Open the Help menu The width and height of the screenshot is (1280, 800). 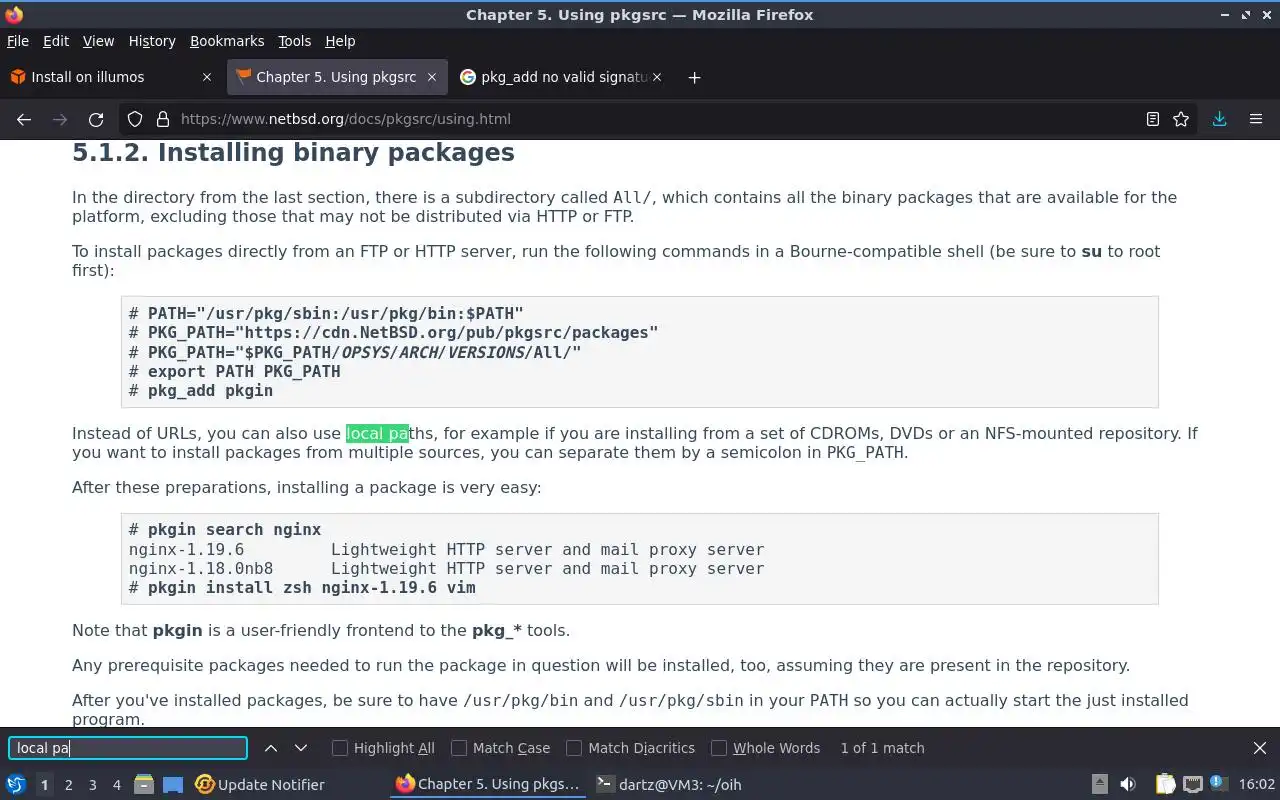340,41
